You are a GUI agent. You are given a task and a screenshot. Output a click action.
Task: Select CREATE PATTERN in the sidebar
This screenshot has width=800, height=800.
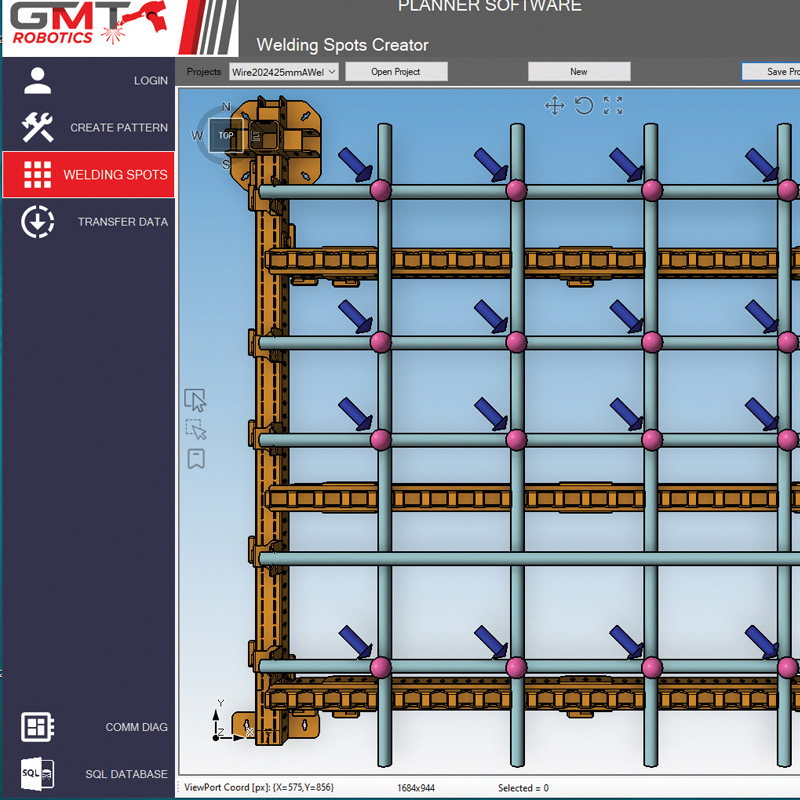point(37,128)
